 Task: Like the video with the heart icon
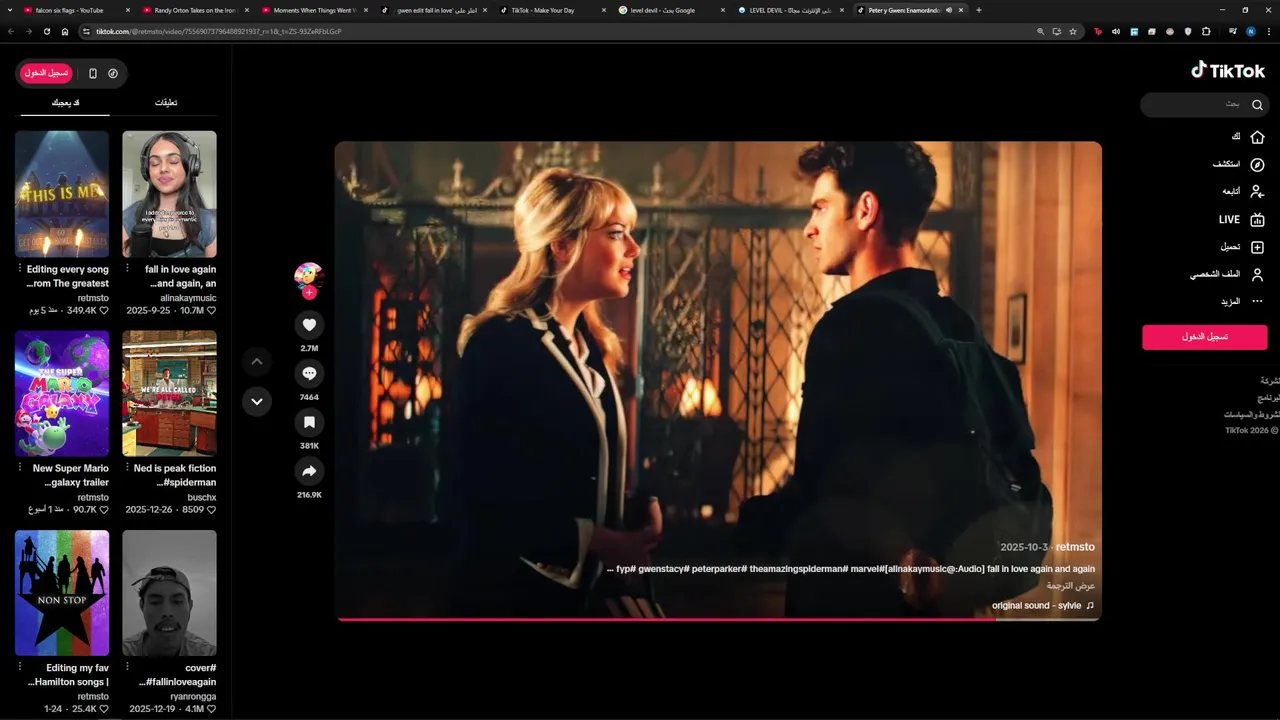tap(309, 325)
